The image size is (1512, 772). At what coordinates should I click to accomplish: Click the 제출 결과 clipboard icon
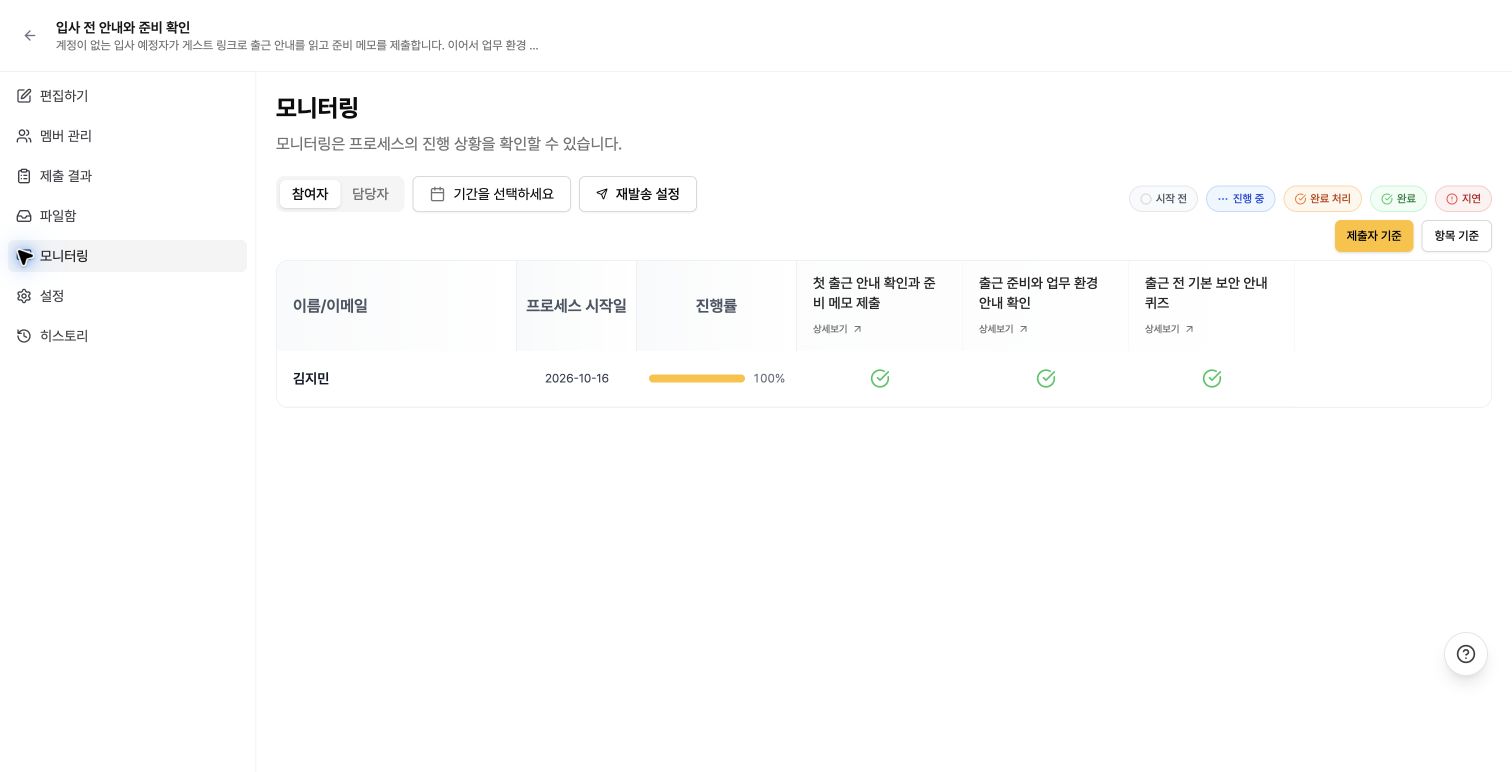click(24, 176)
